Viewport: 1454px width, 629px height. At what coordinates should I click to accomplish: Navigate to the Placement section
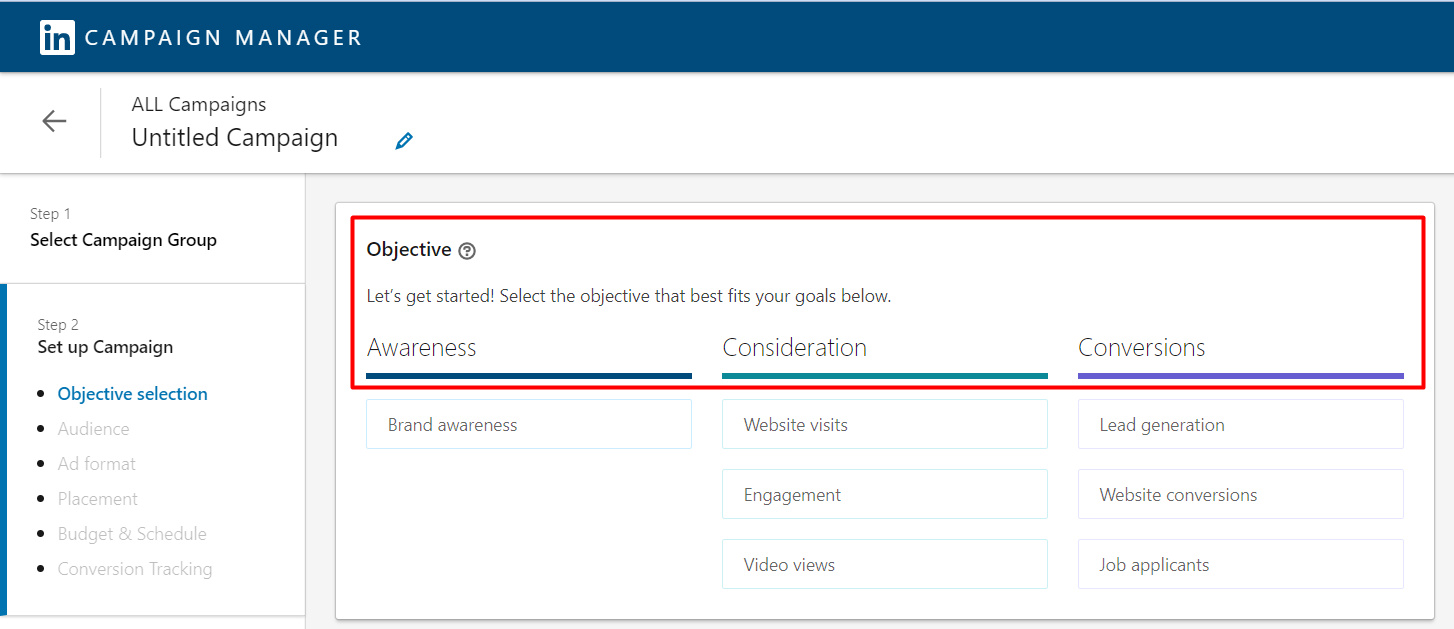pos(98,499)
